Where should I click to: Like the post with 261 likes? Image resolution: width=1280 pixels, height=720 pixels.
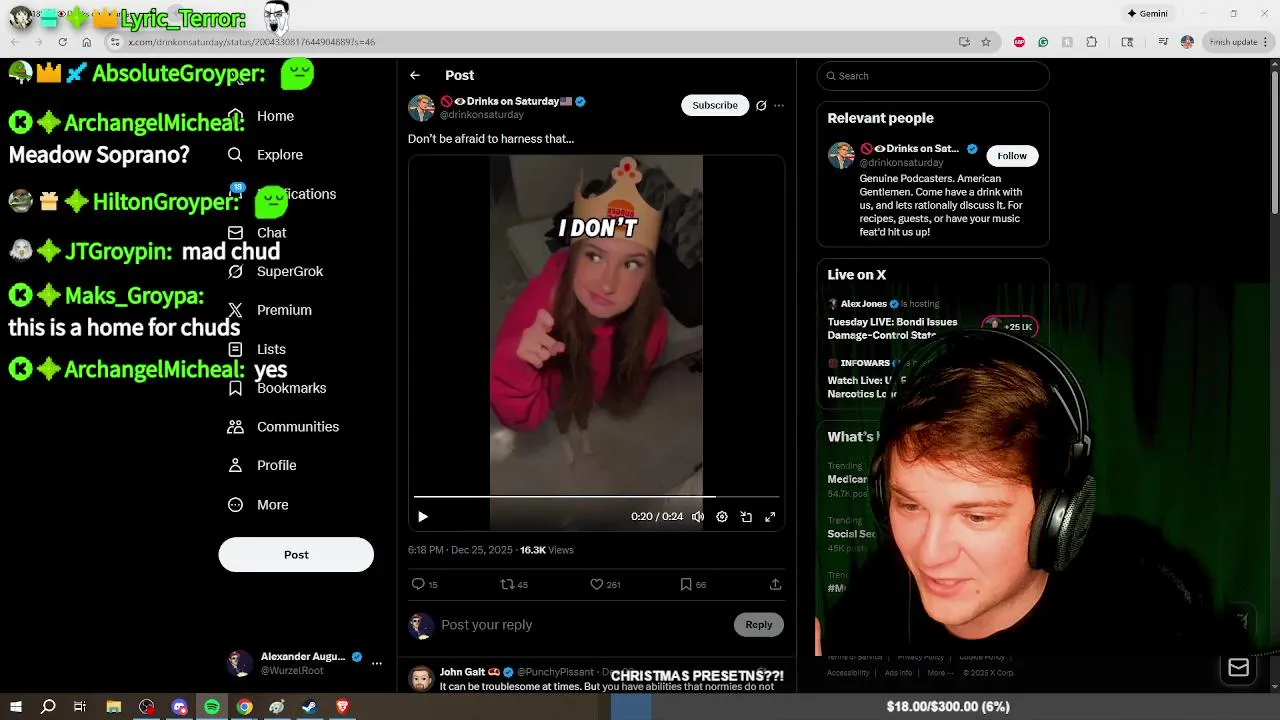[x=605, y=584]
